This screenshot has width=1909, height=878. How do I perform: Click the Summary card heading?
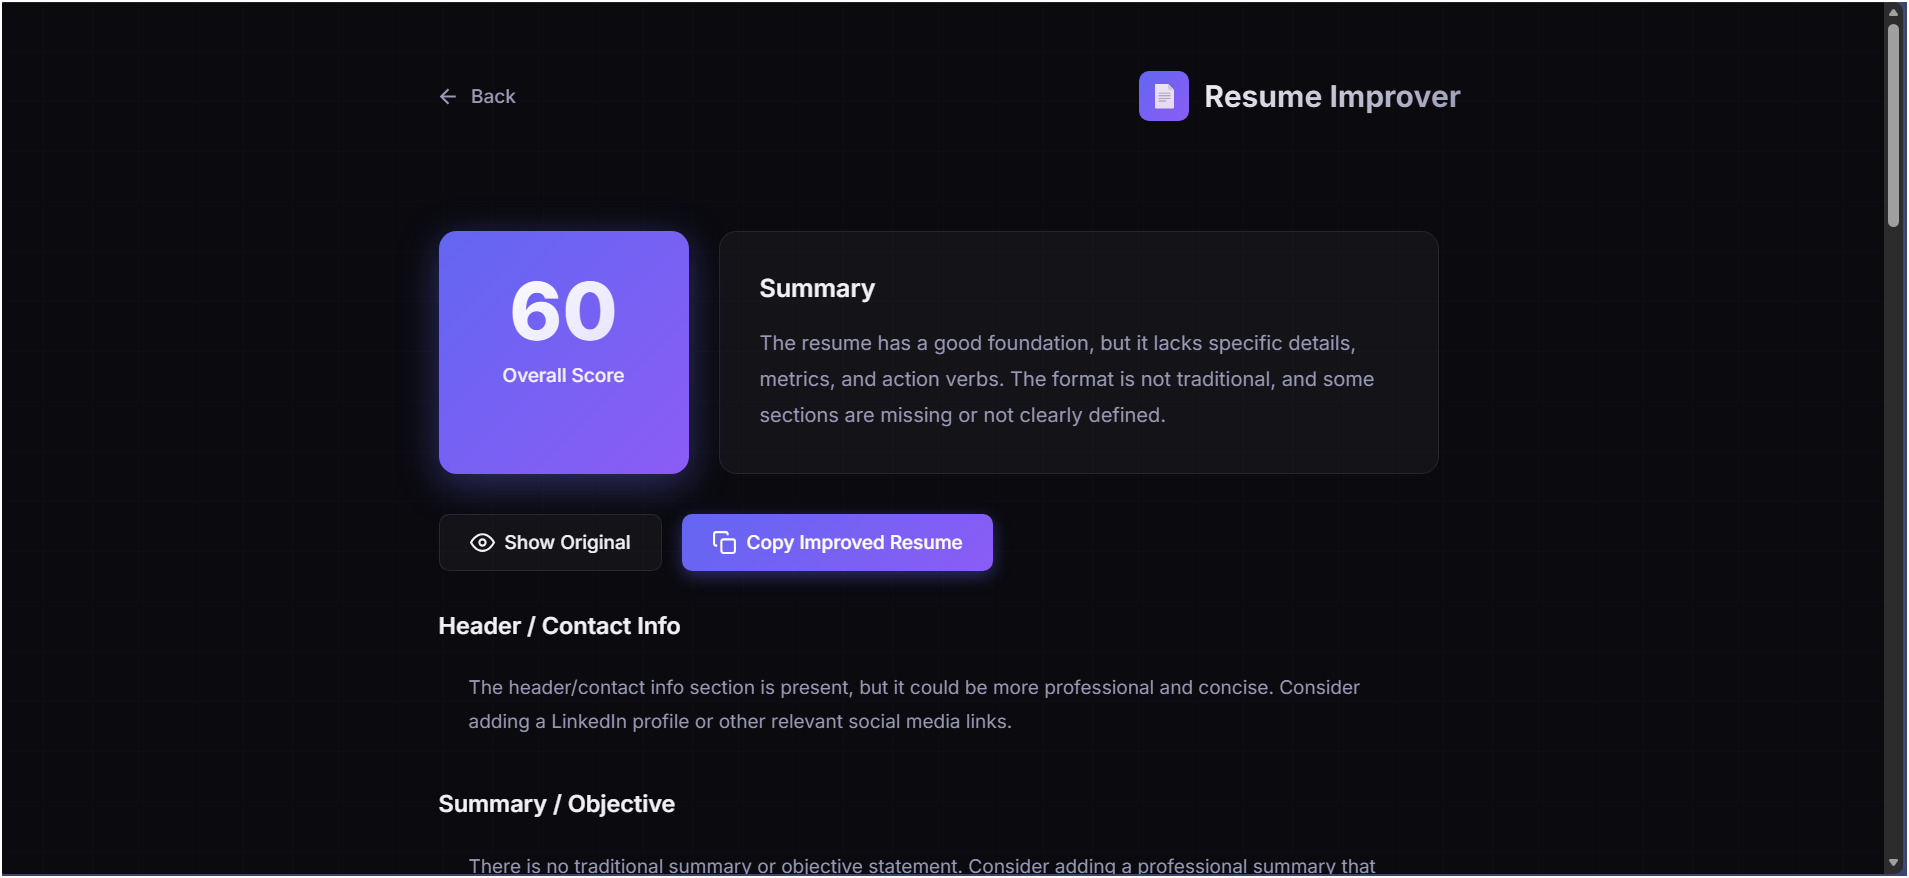[817, 288]
